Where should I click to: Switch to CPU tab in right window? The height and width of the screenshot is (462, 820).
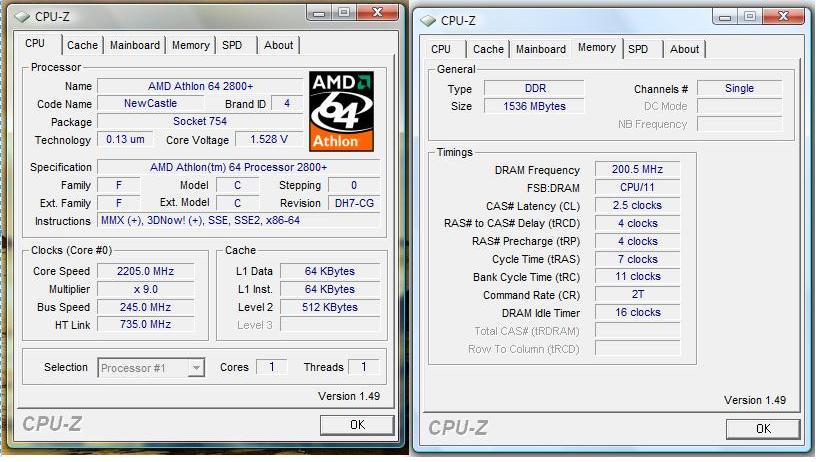click(x=441, y=49)
